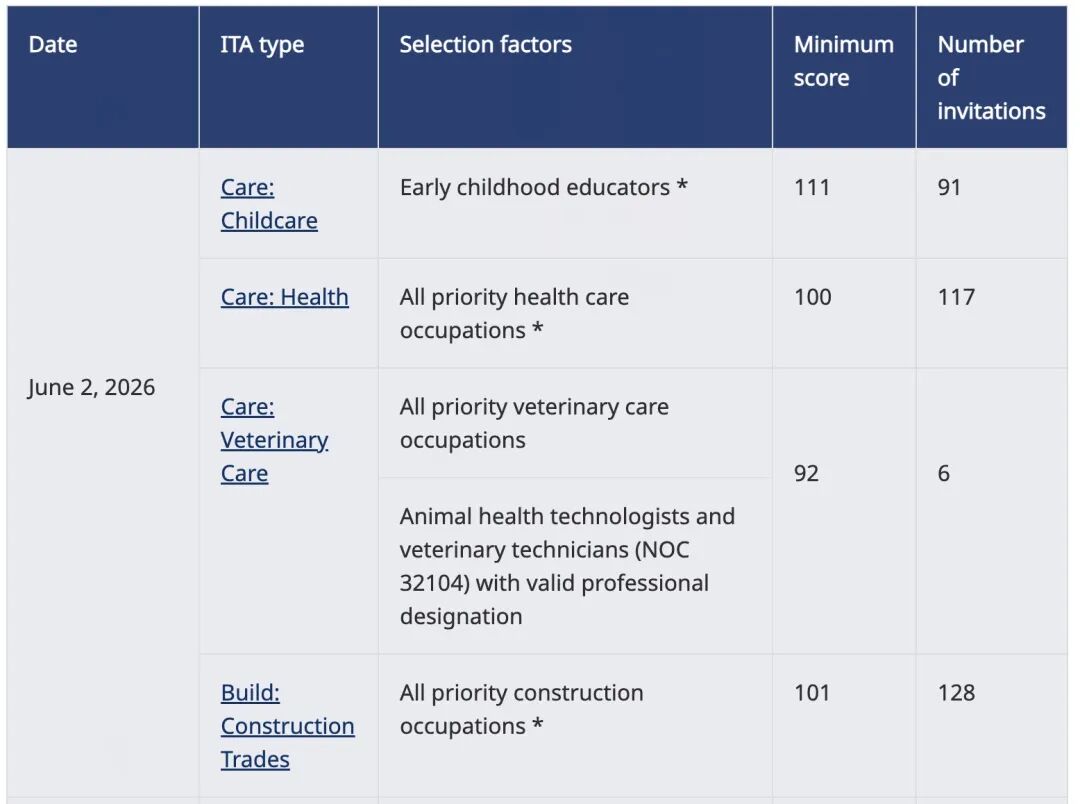Open the Build: Construction Trades link
This screenshot has height=804, width=1080.
click(x=287, y=725)
